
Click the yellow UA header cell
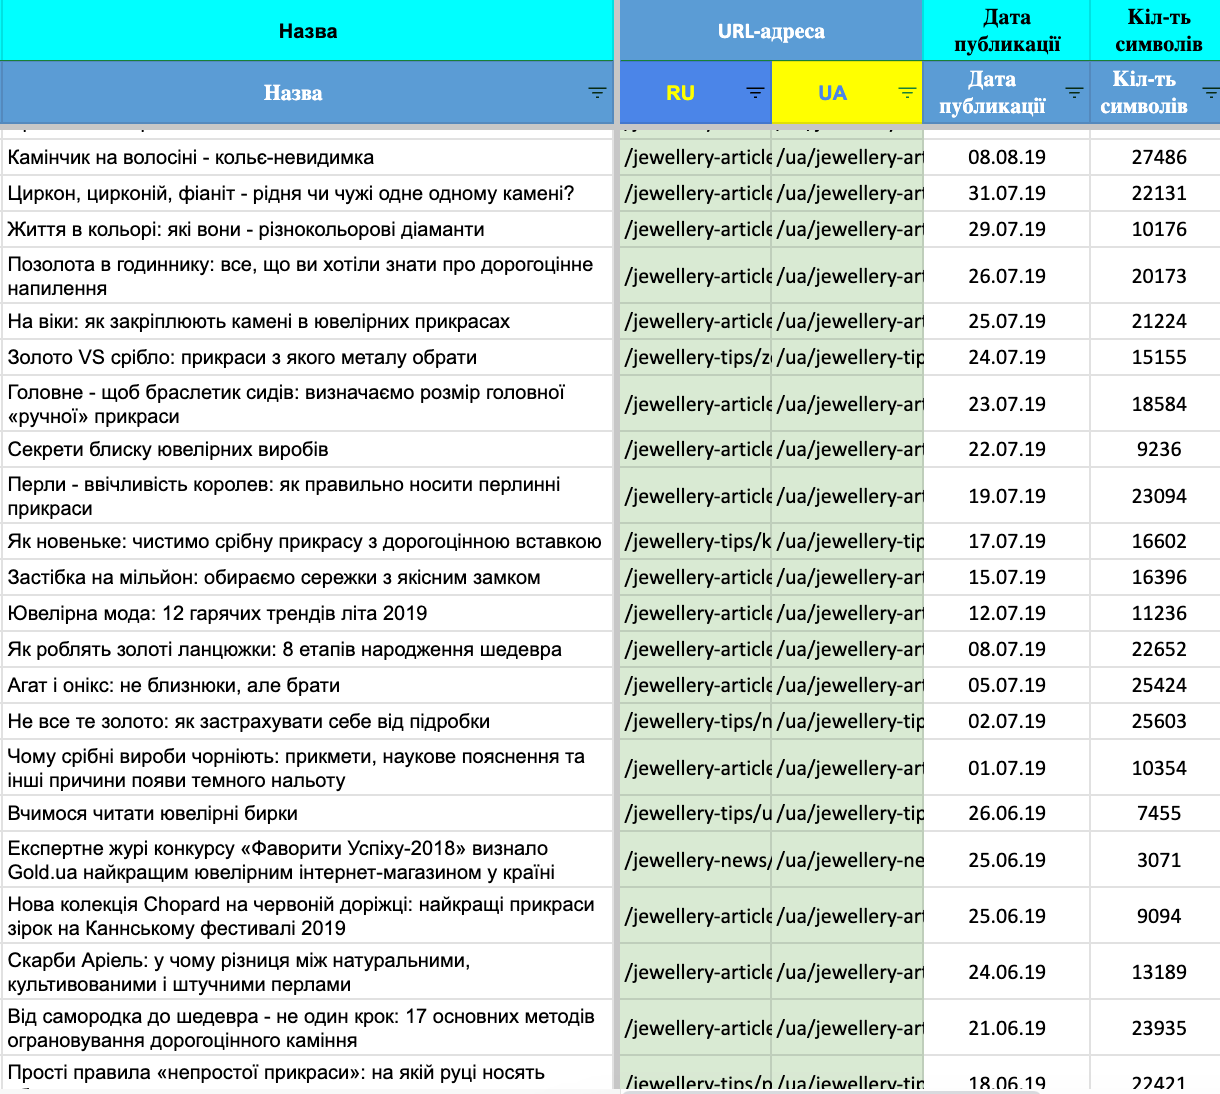pos(832,93)
